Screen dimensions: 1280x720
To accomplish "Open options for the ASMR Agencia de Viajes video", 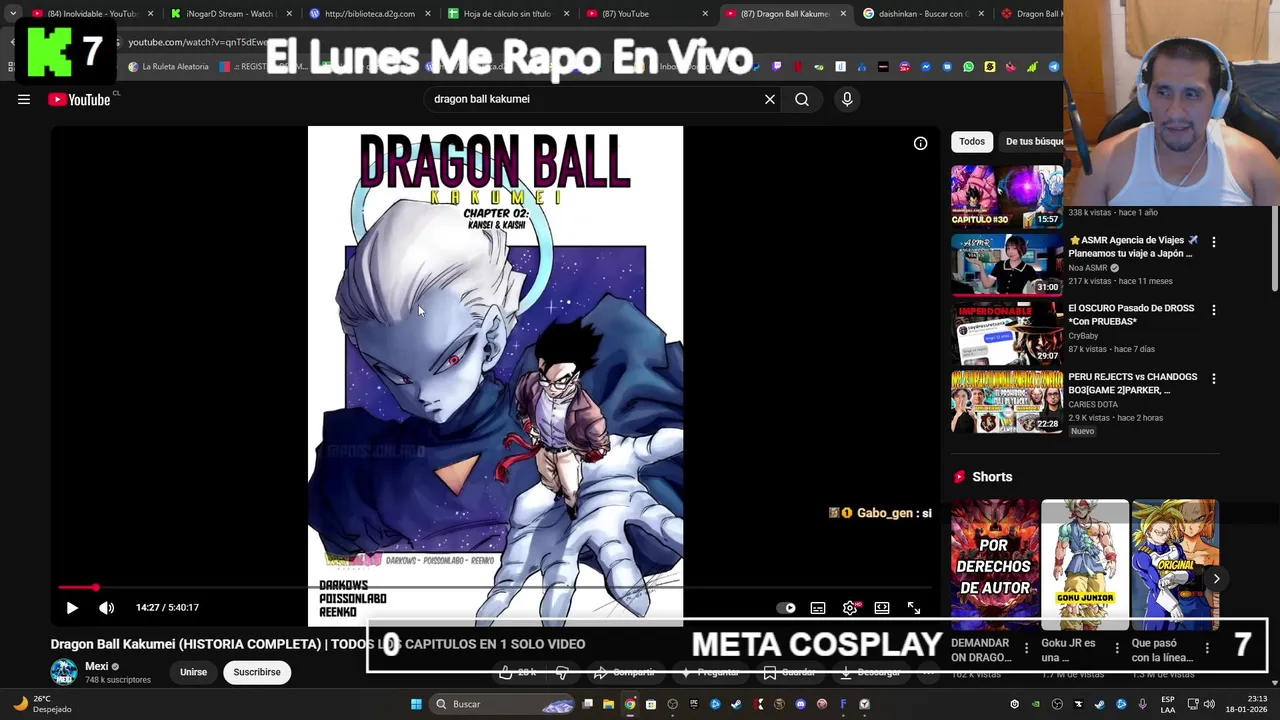I will coord(1214,242).
